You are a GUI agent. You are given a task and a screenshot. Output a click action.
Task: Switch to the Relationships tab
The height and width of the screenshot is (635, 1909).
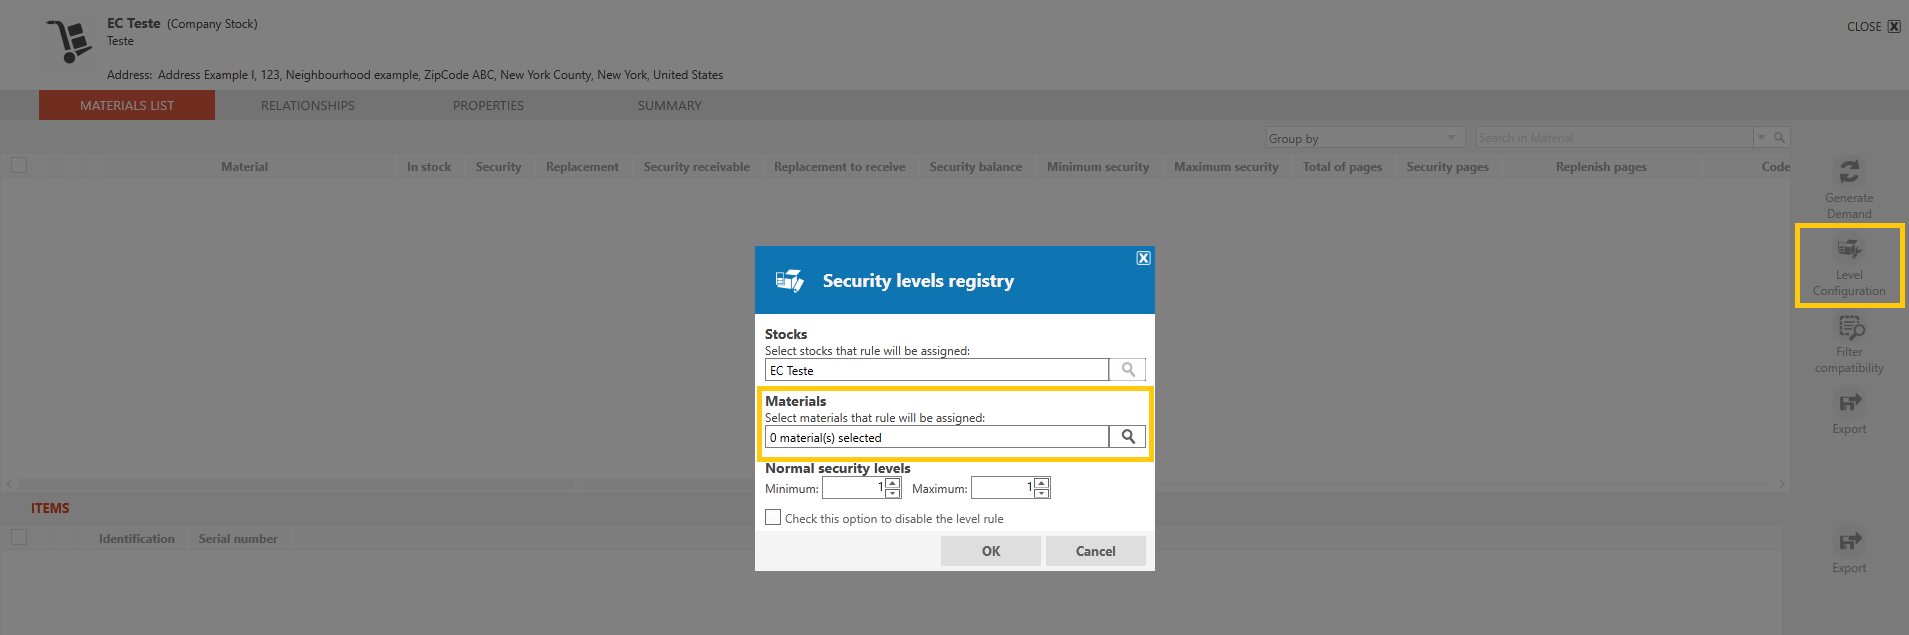308,105
